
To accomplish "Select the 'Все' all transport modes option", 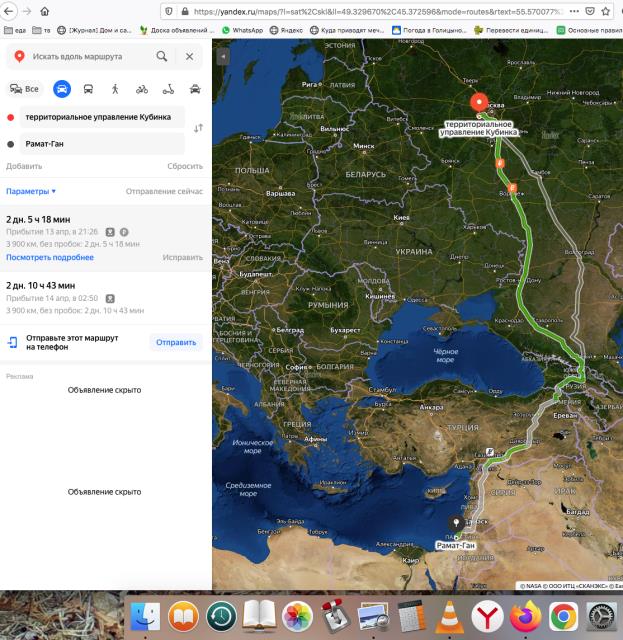I will pyautogui.click(x=25, y=89).
